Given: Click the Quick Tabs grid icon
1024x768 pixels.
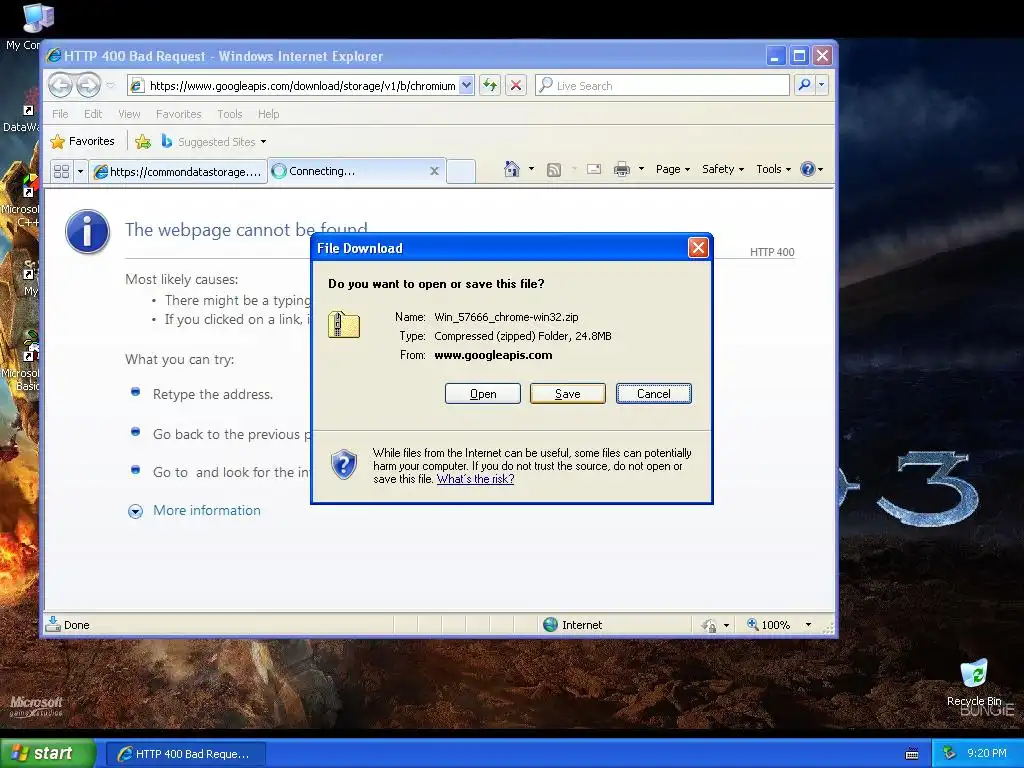Looking at the screenshot, I should click(x=61, y=172).
